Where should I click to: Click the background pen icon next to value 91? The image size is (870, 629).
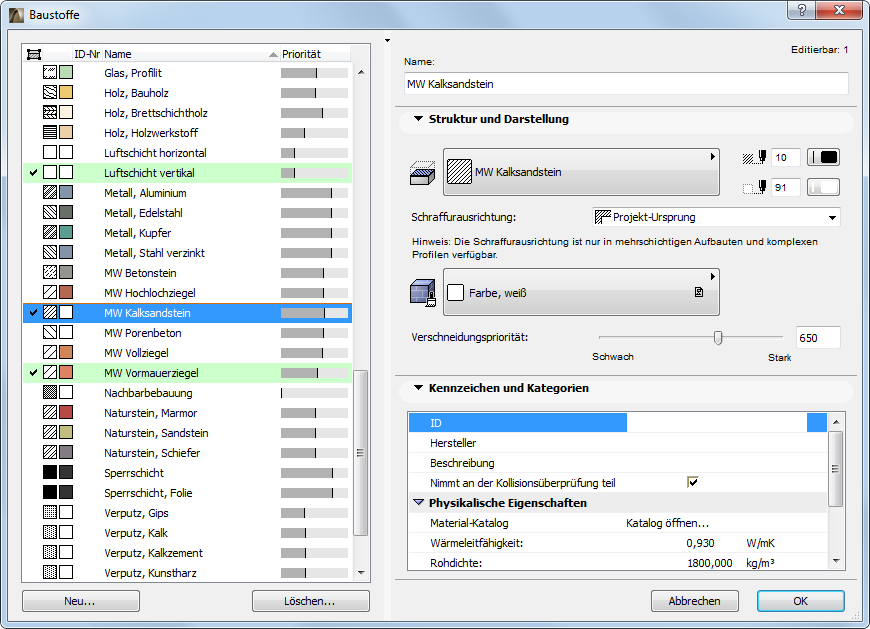(755, 187)
